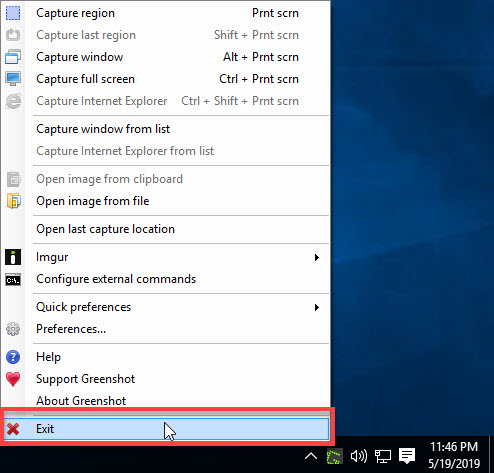Click the command prompt icon
Viewport: 494px width, 473px height.
(x=13, y=280)
